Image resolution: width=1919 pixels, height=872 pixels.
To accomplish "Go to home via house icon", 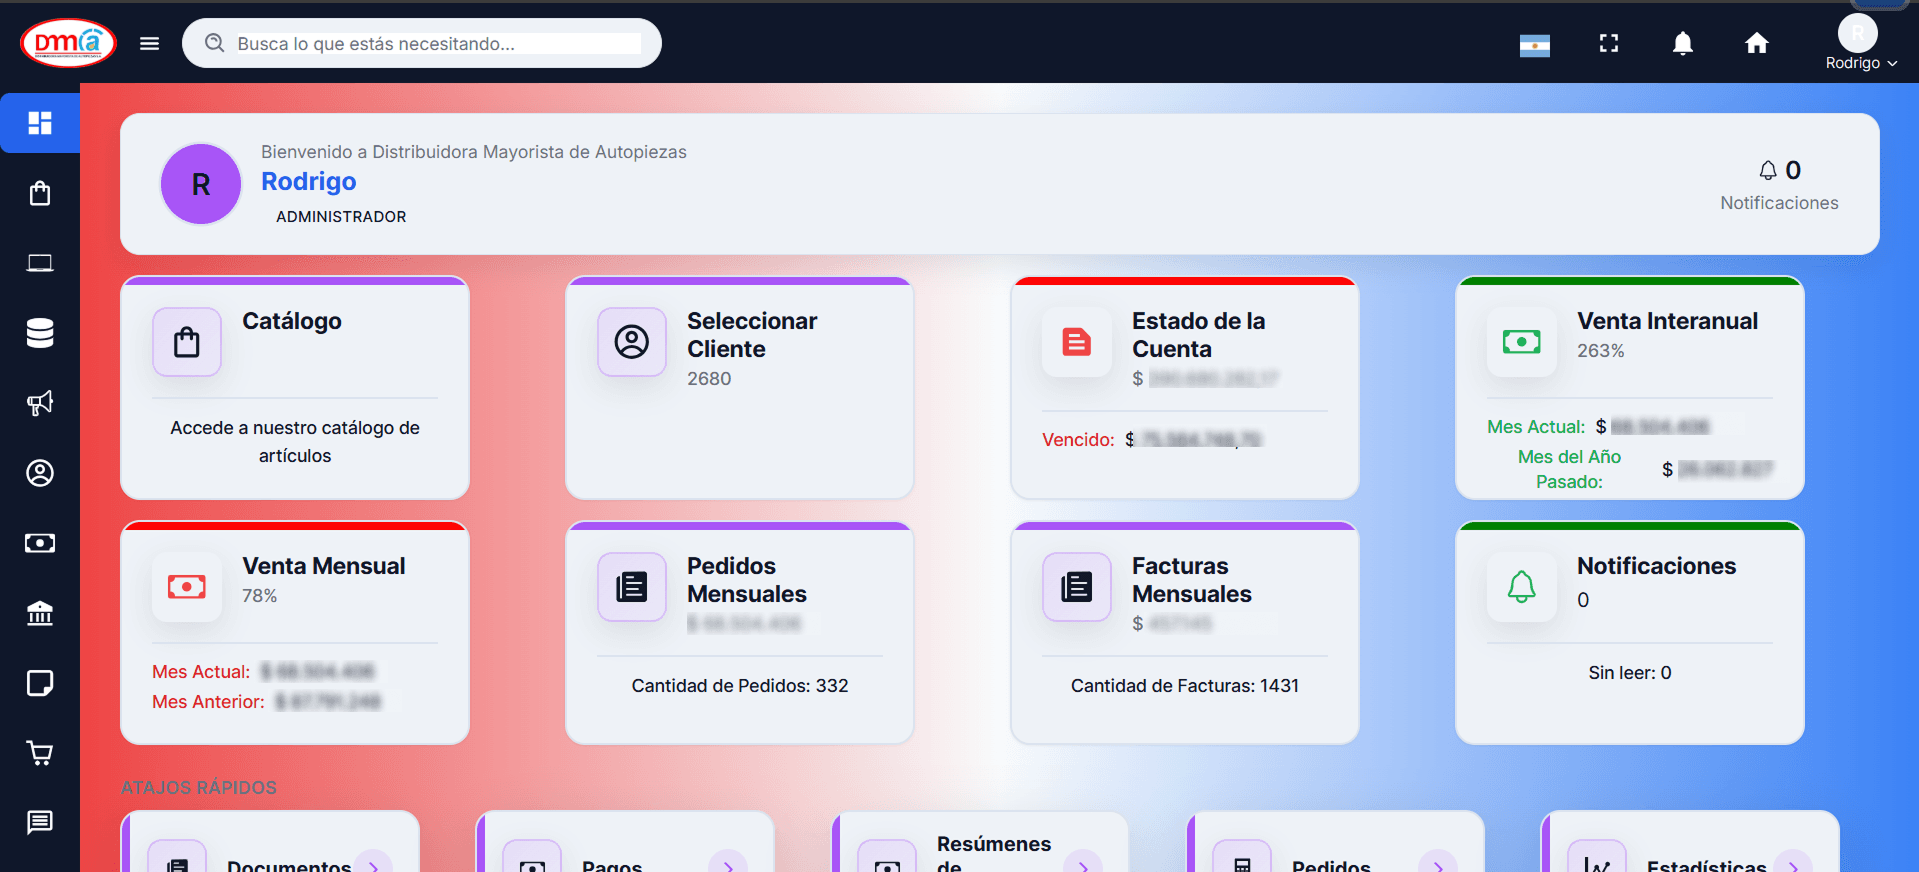I will pos(1756,43).
